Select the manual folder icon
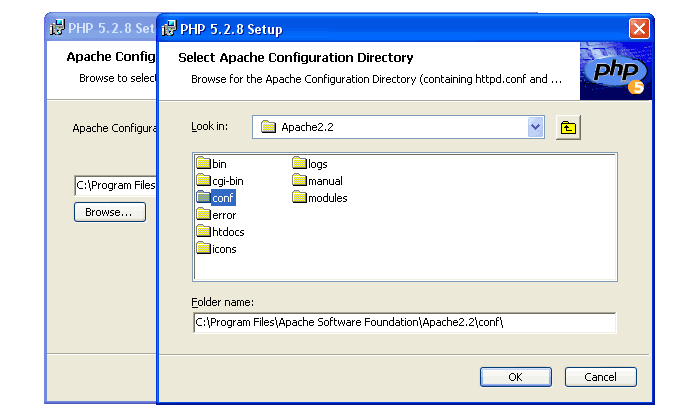700x417 pixels. pos(299,181)
